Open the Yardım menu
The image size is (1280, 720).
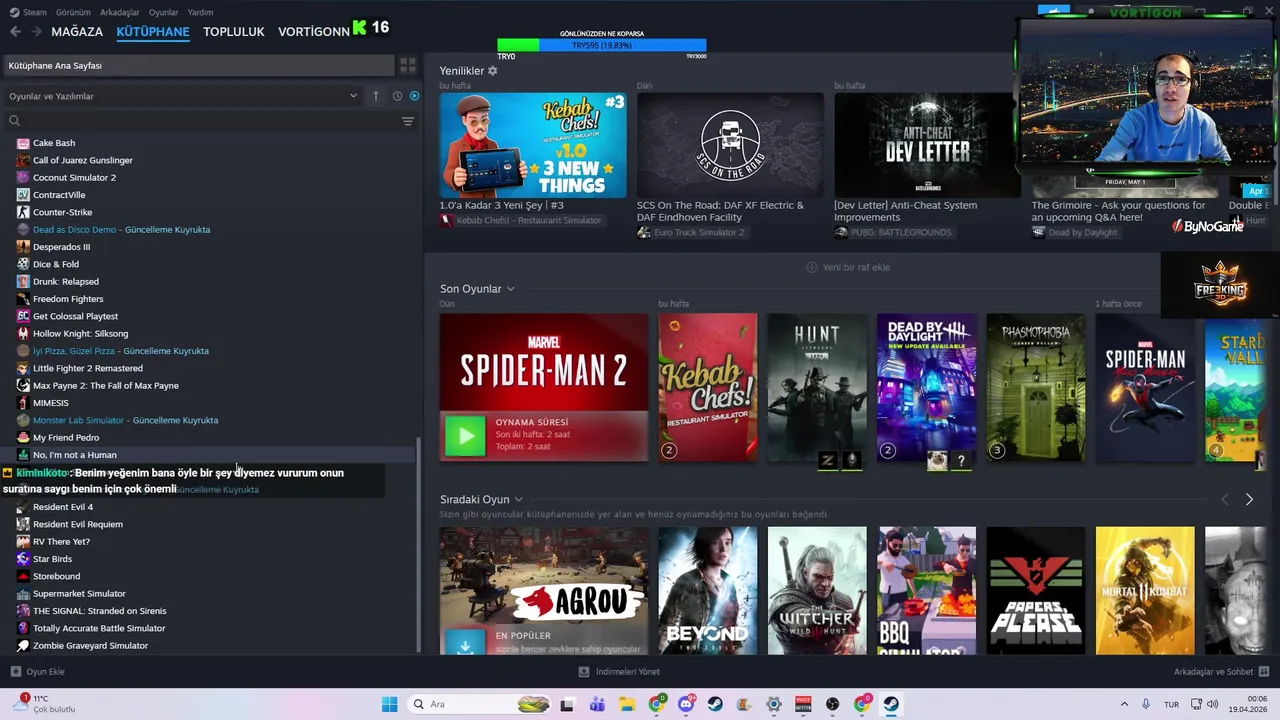[201, 12]
